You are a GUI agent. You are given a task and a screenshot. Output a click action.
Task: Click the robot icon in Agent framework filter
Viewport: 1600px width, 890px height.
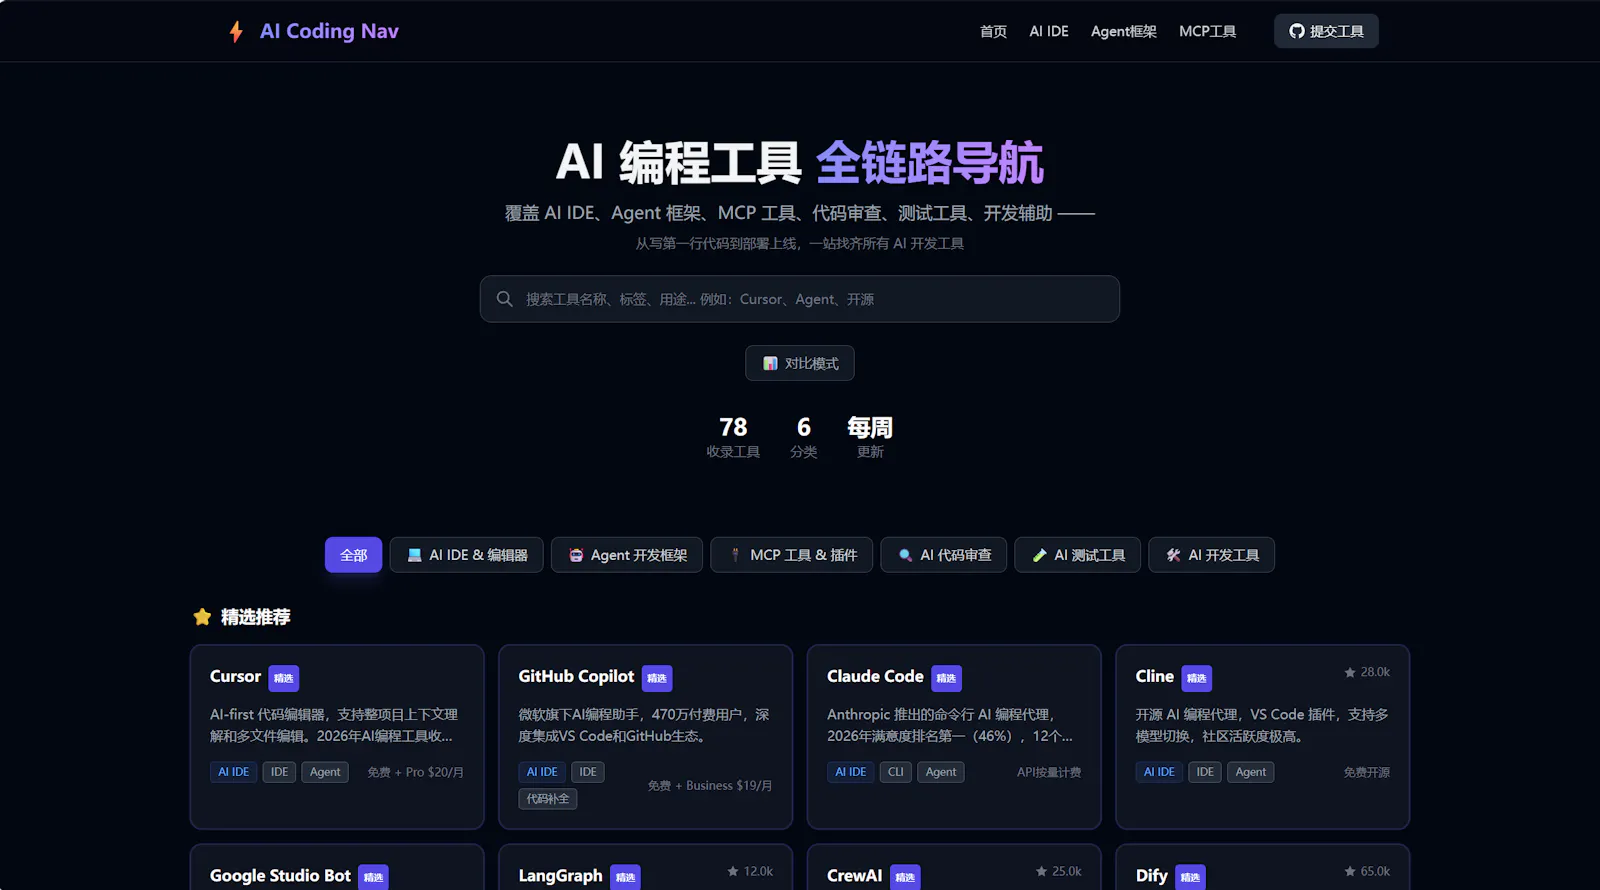(576, 555)
